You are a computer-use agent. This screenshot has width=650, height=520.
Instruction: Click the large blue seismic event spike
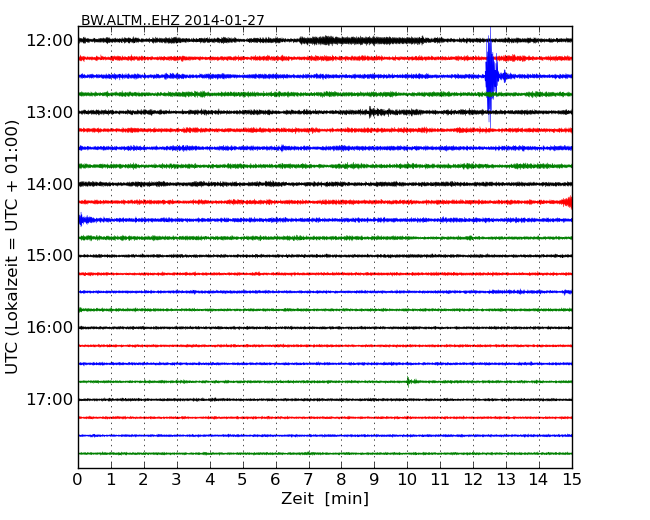[x=491, y=77]
